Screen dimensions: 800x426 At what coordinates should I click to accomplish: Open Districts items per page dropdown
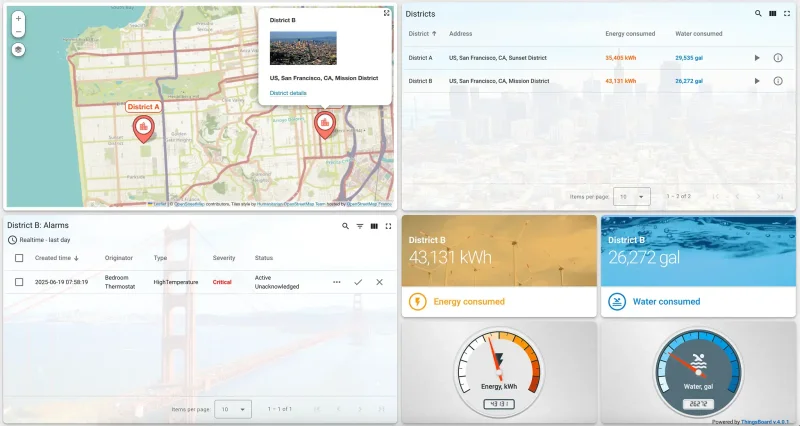pos(632,196)
